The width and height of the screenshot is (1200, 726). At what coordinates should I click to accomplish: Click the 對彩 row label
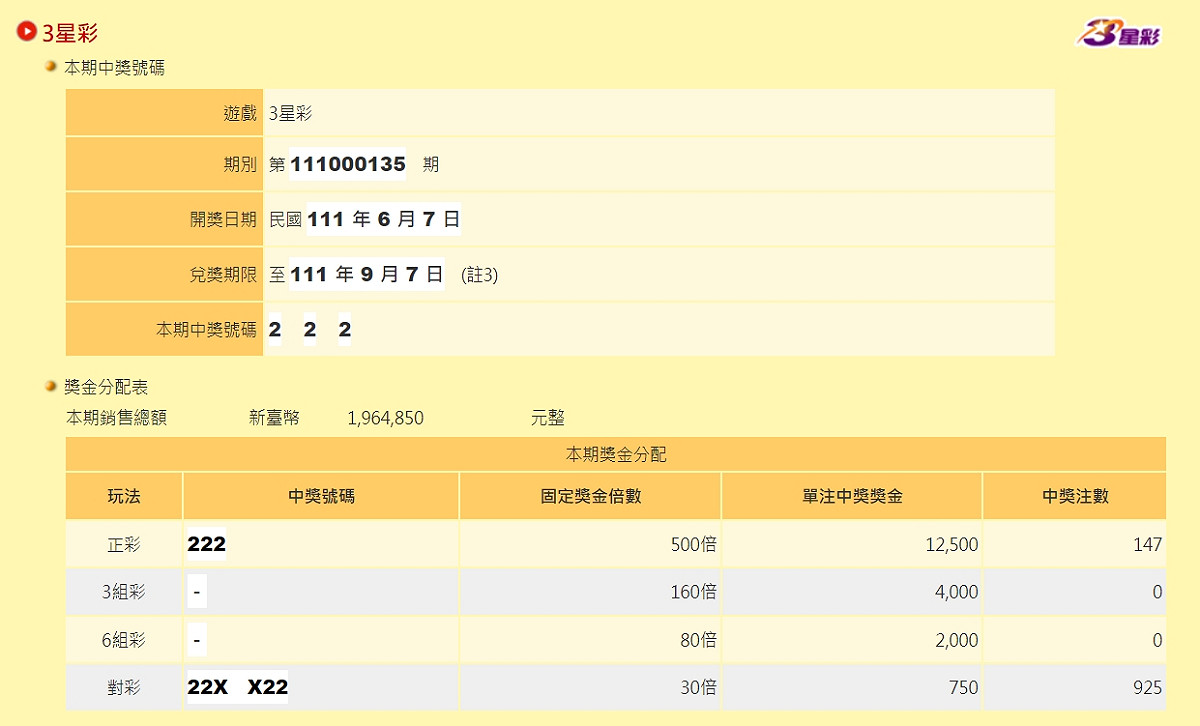coord(124,688)
